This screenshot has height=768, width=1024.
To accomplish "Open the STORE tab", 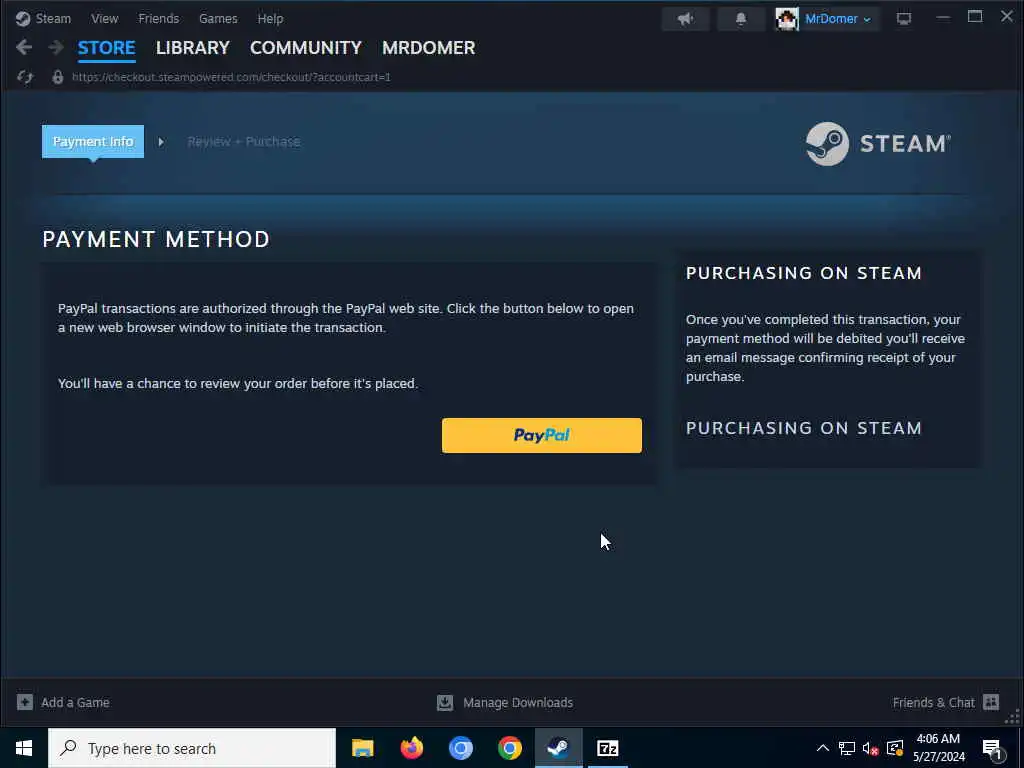I will pos(106,48).
